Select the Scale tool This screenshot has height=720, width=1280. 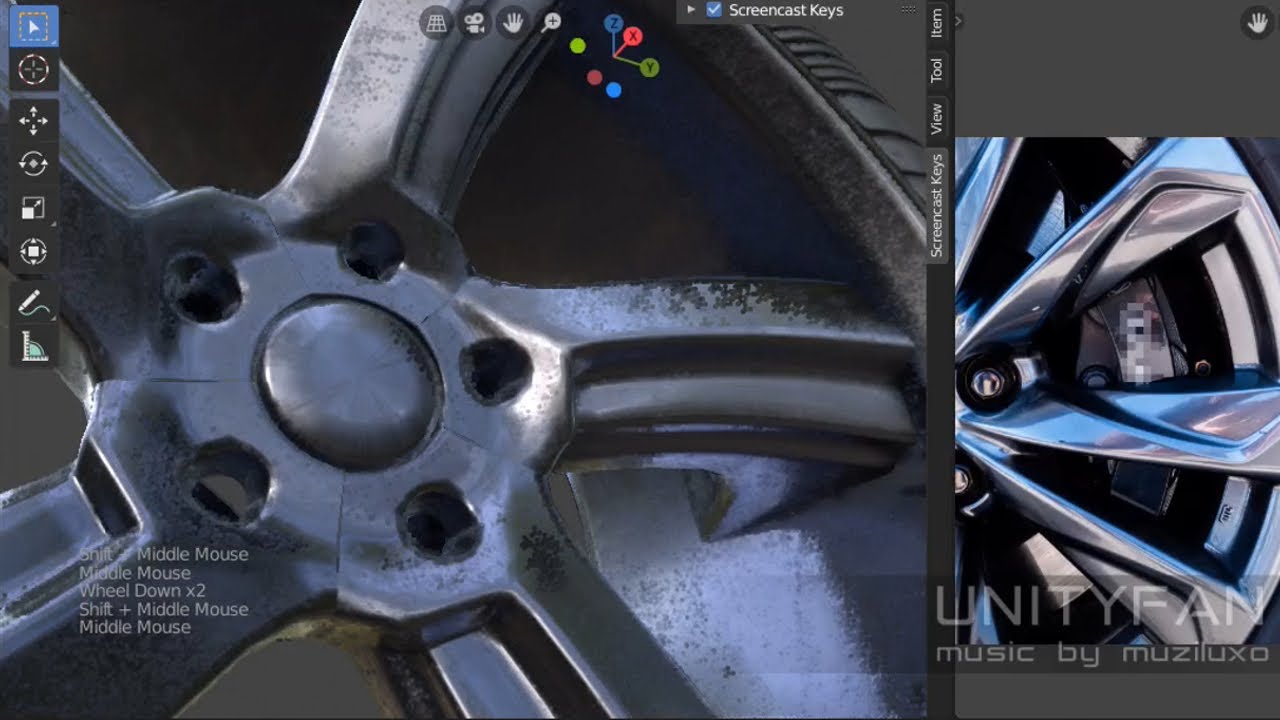click(x=33, y=207)
